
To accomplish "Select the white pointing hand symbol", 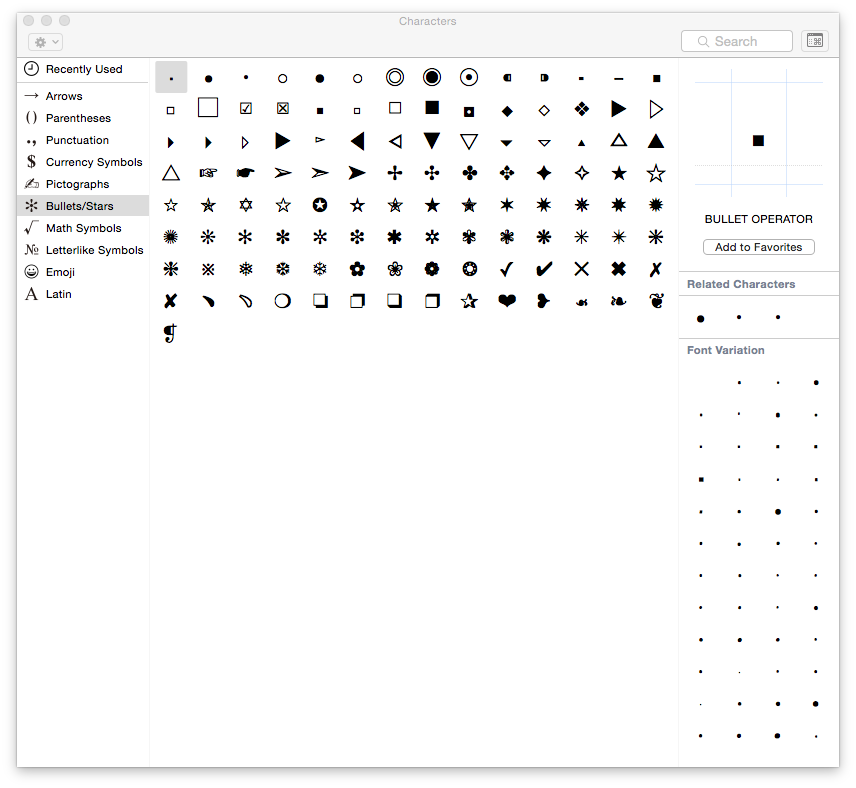I will (x=208, y=173).
